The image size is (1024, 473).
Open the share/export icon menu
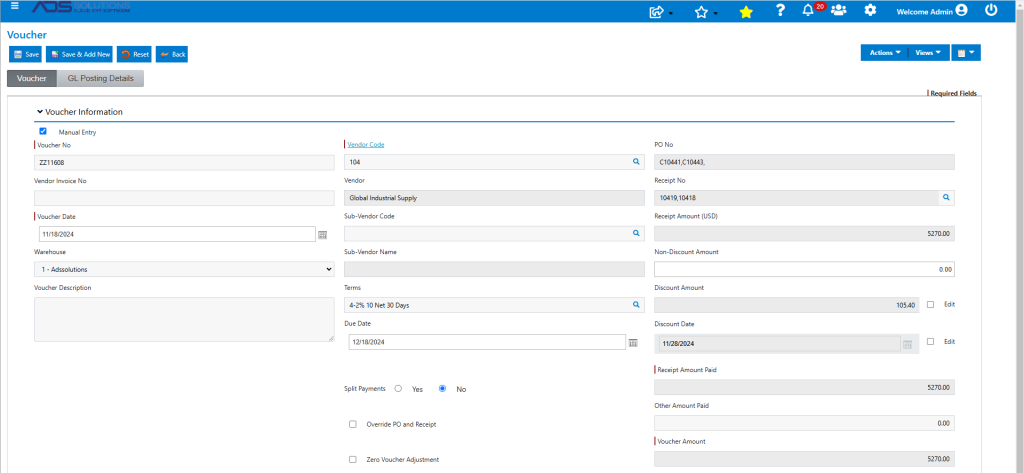pyautogui.click(x=661, y=11)
